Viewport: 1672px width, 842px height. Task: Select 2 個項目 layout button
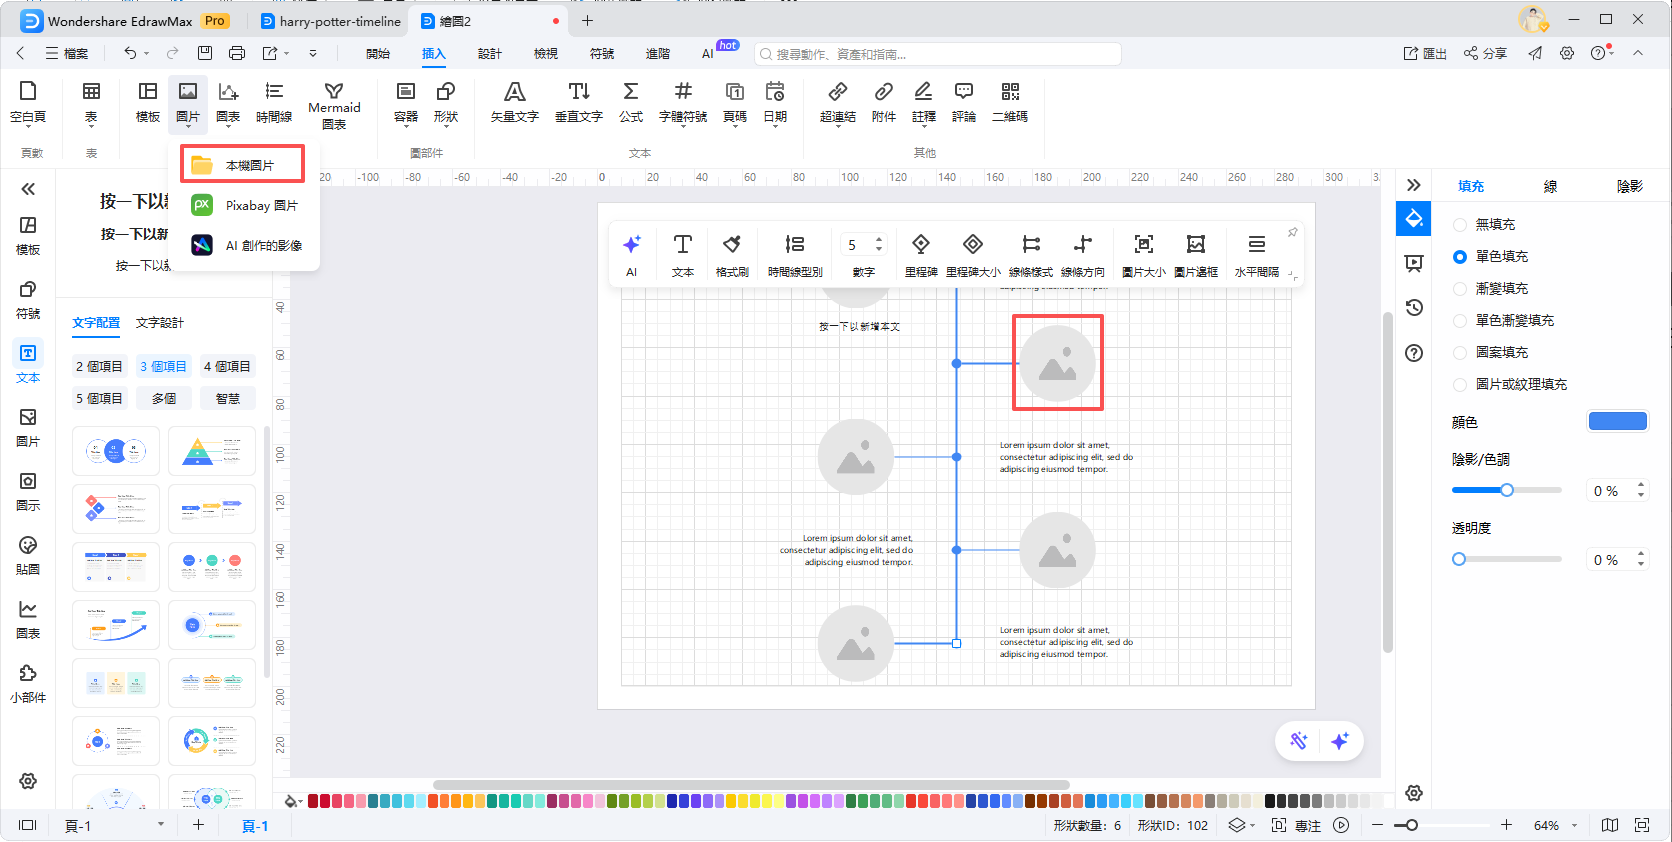tap(99, 367)
